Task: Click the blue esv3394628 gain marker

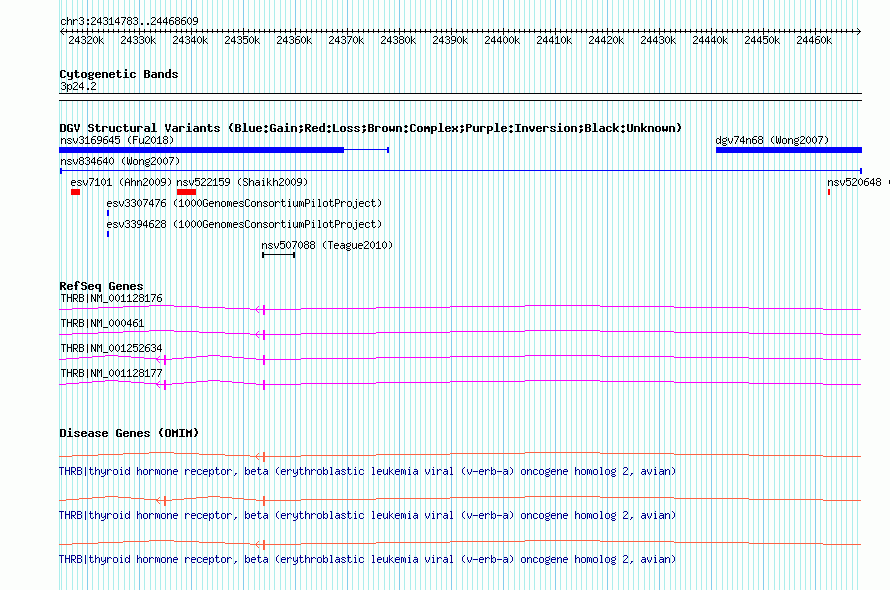Action: (108, 234)
